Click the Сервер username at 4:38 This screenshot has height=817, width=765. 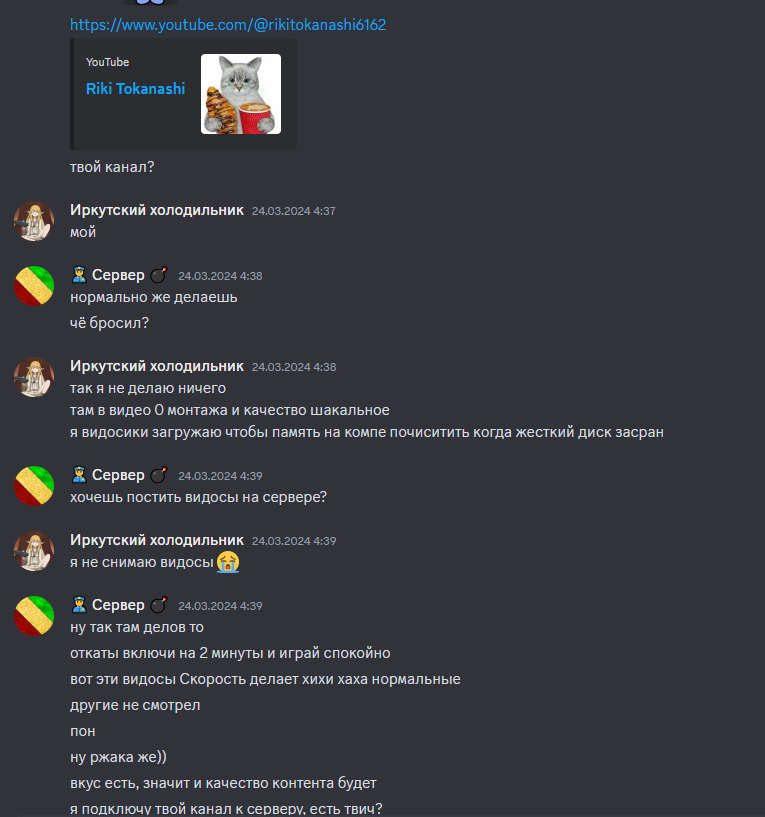(118, 275)
